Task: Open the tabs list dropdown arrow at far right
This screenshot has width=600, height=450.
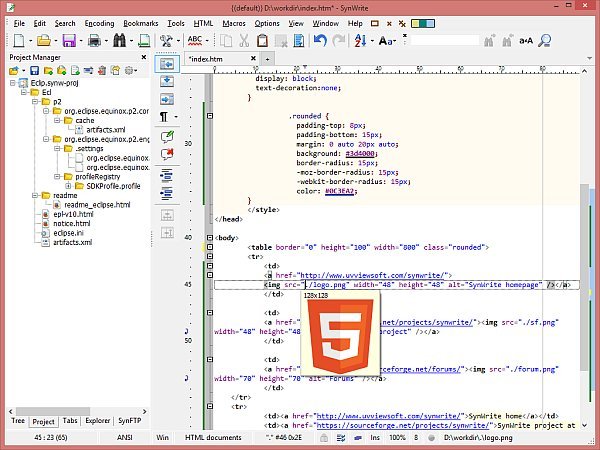Action: tap(589, 59)
